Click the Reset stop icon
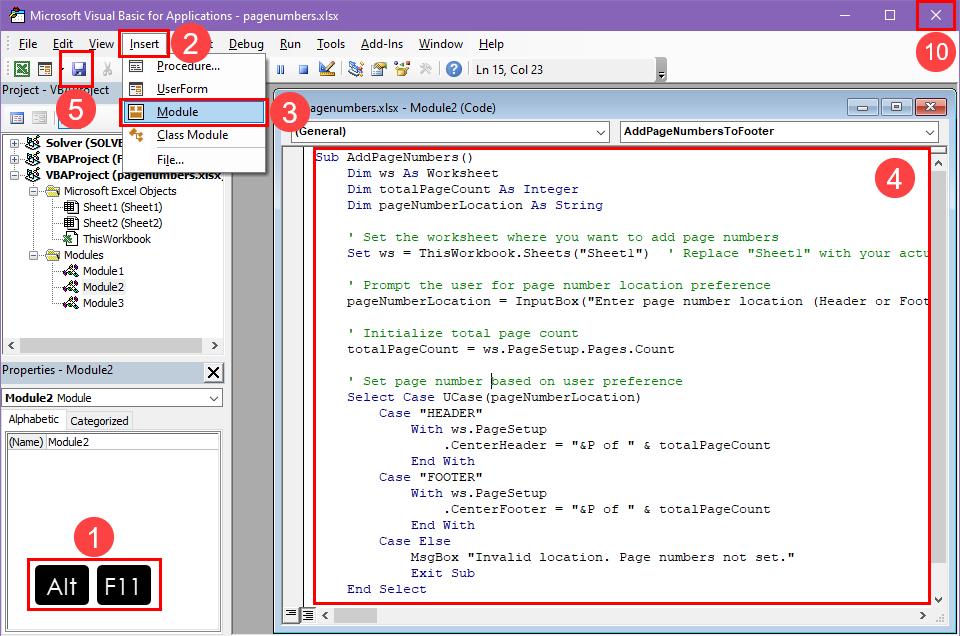This screenshot has width=960, height=636. click(x=303, y=69)
